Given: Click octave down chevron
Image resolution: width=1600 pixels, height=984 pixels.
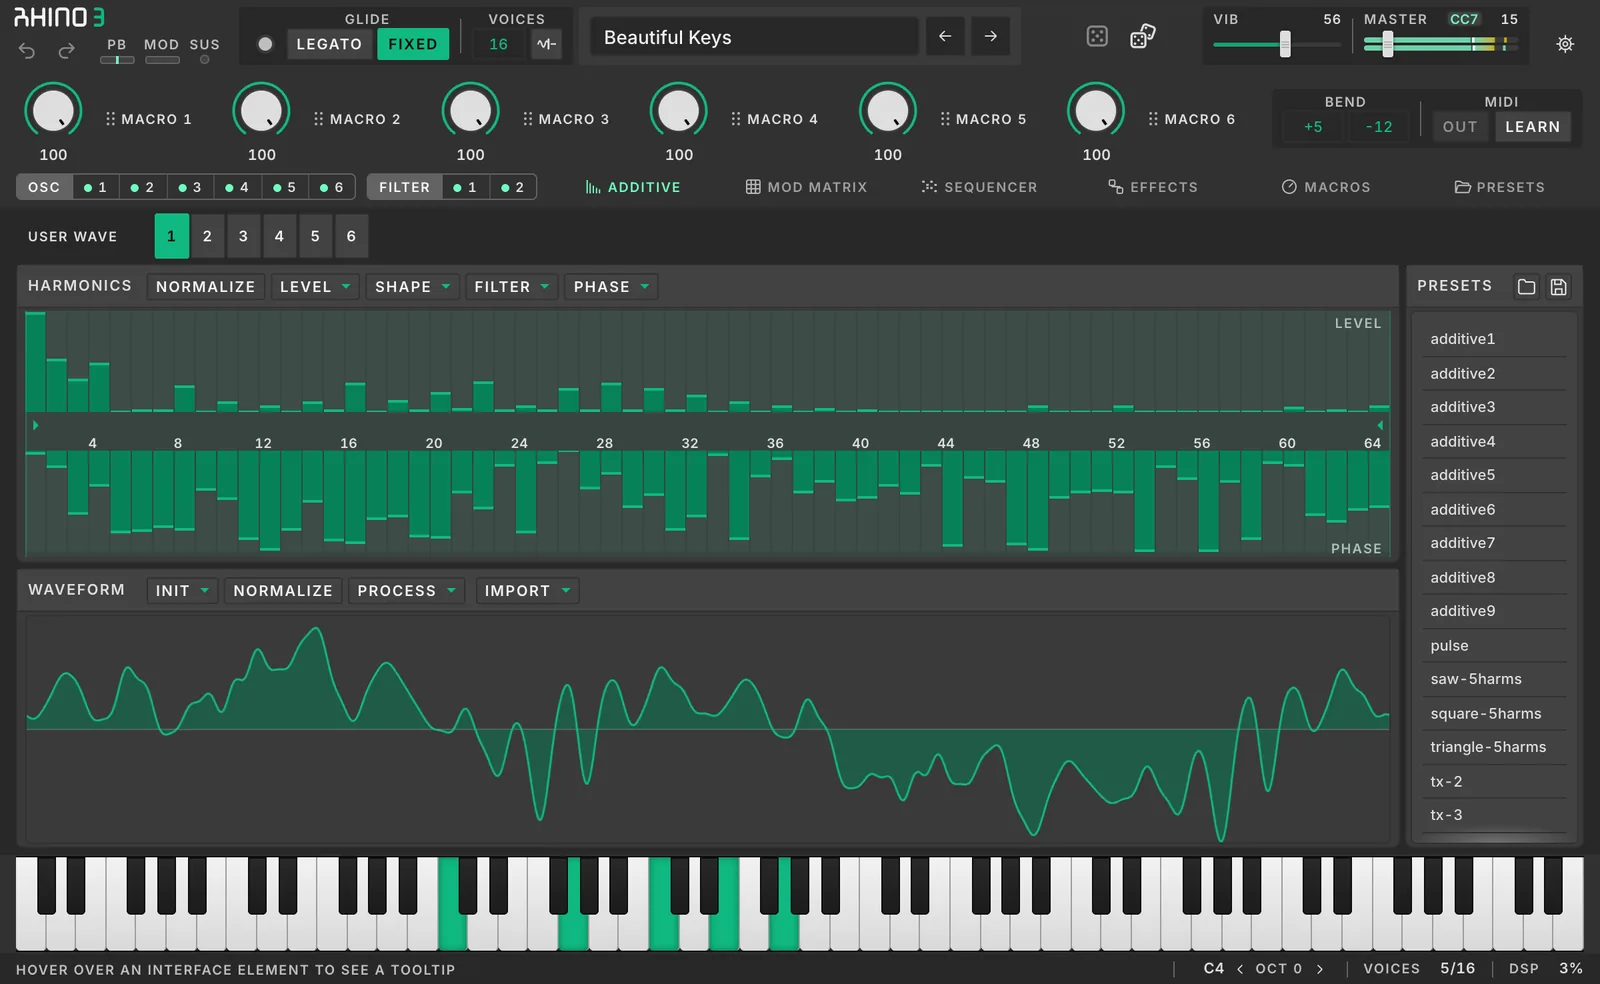Looking at the screenshot, I should (1240, 969).
